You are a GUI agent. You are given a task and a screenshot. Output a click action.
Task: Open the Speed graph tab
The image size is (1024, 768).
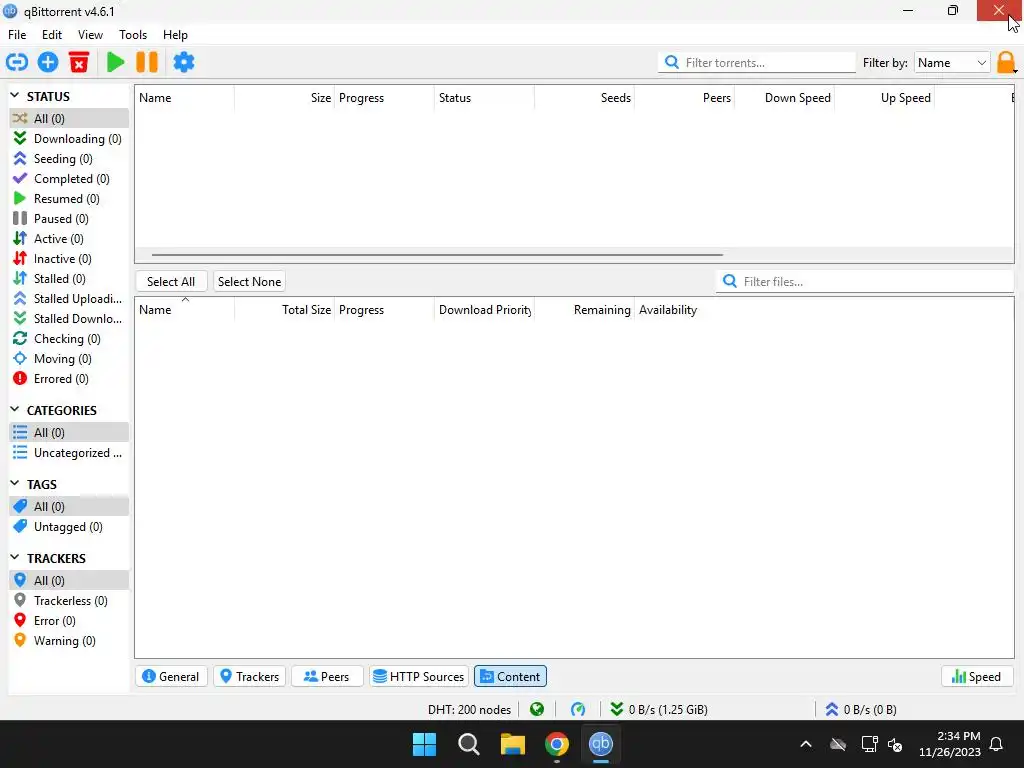pyautogui.click(x=977, y=677)
